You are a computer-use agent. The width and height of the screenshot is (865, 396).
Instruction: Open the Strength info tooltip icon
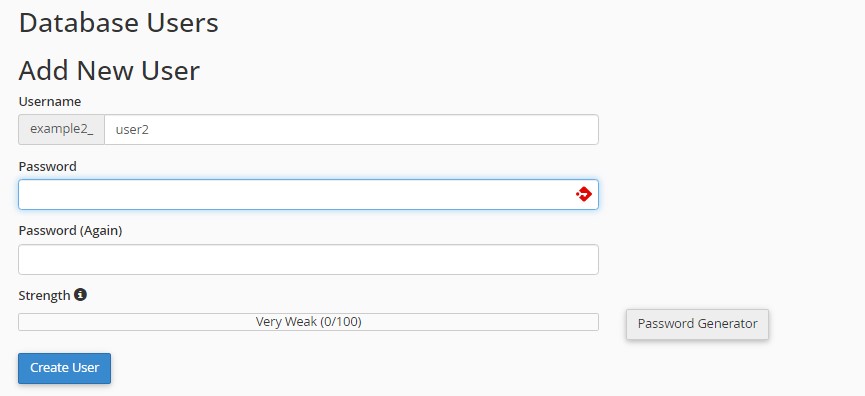tap(81, 295)
